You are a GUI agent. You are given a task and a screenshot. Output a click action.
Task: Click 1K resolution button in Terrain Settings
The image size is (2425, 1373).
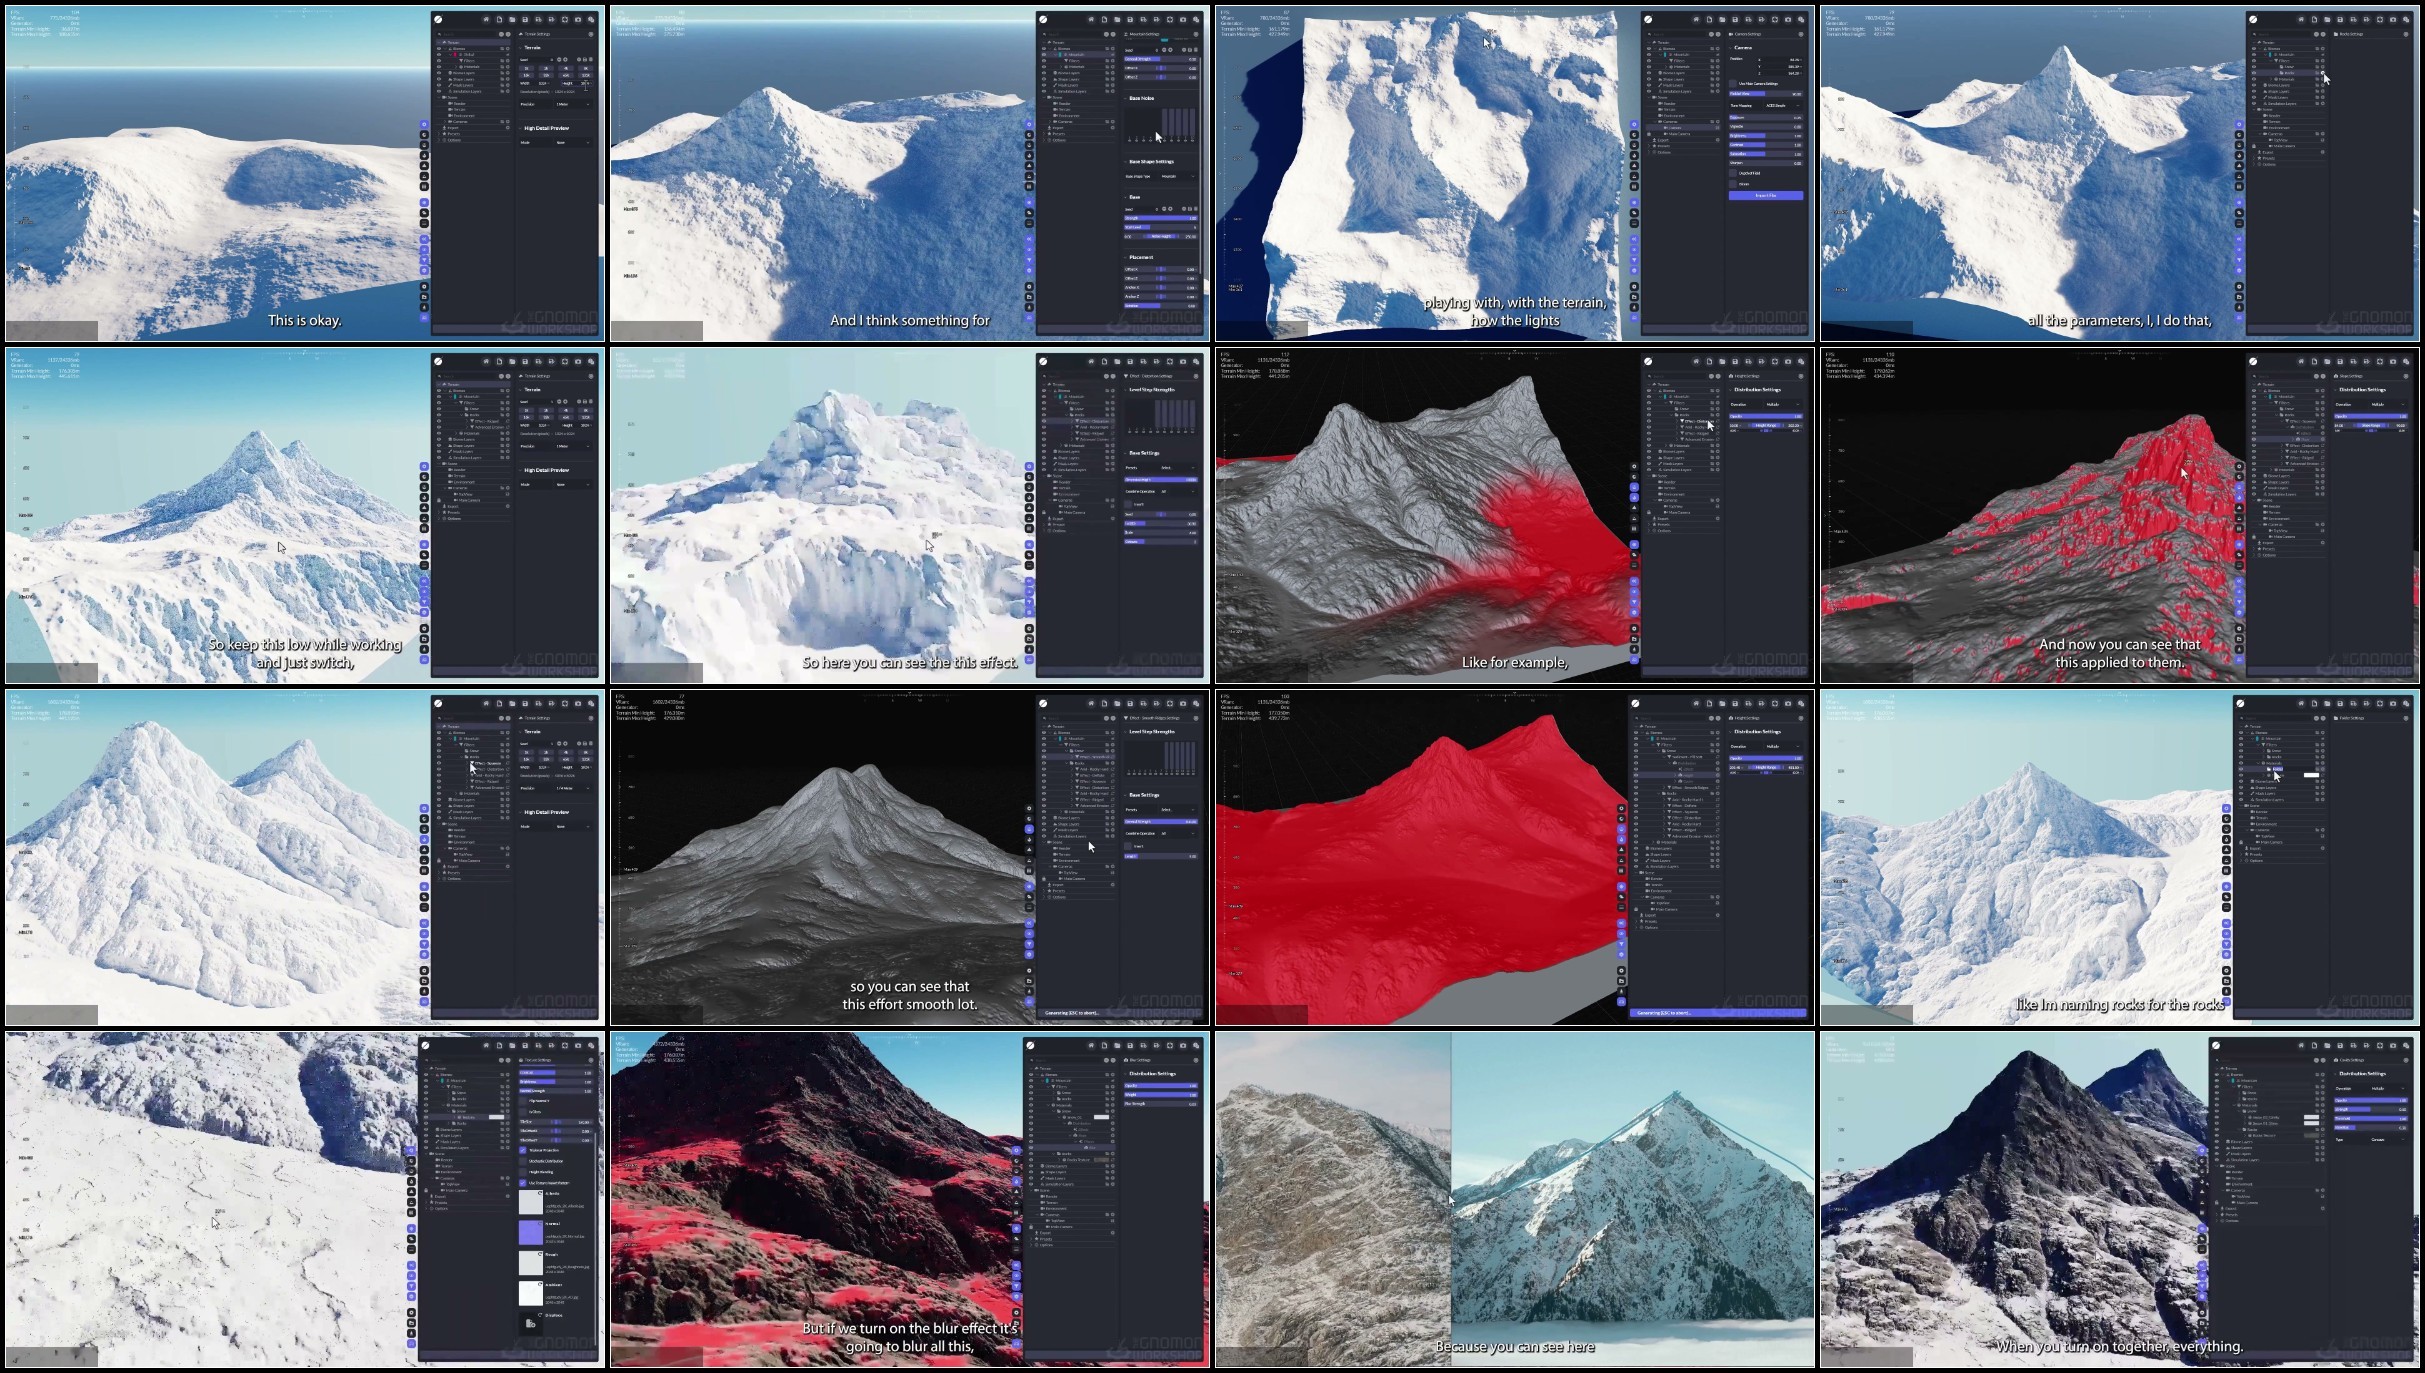click(527, 69)
